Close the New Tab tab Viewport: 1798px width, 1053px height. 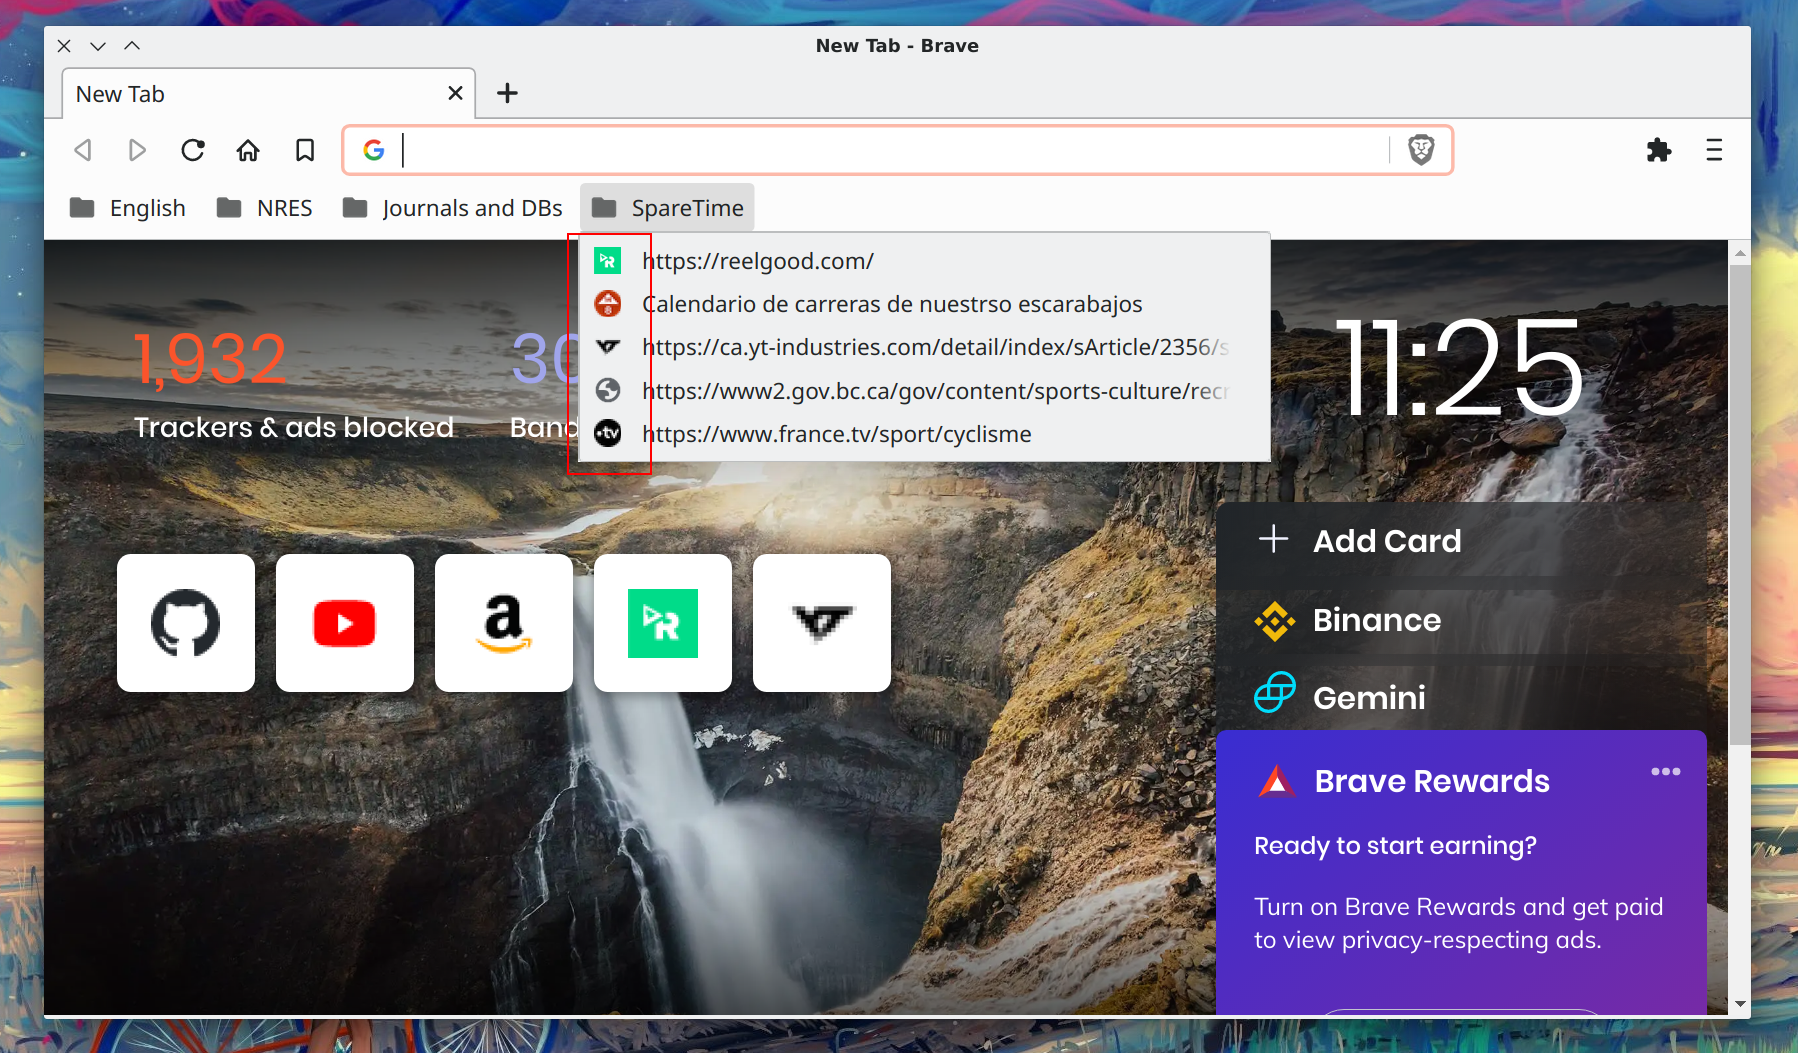(455, 93)
